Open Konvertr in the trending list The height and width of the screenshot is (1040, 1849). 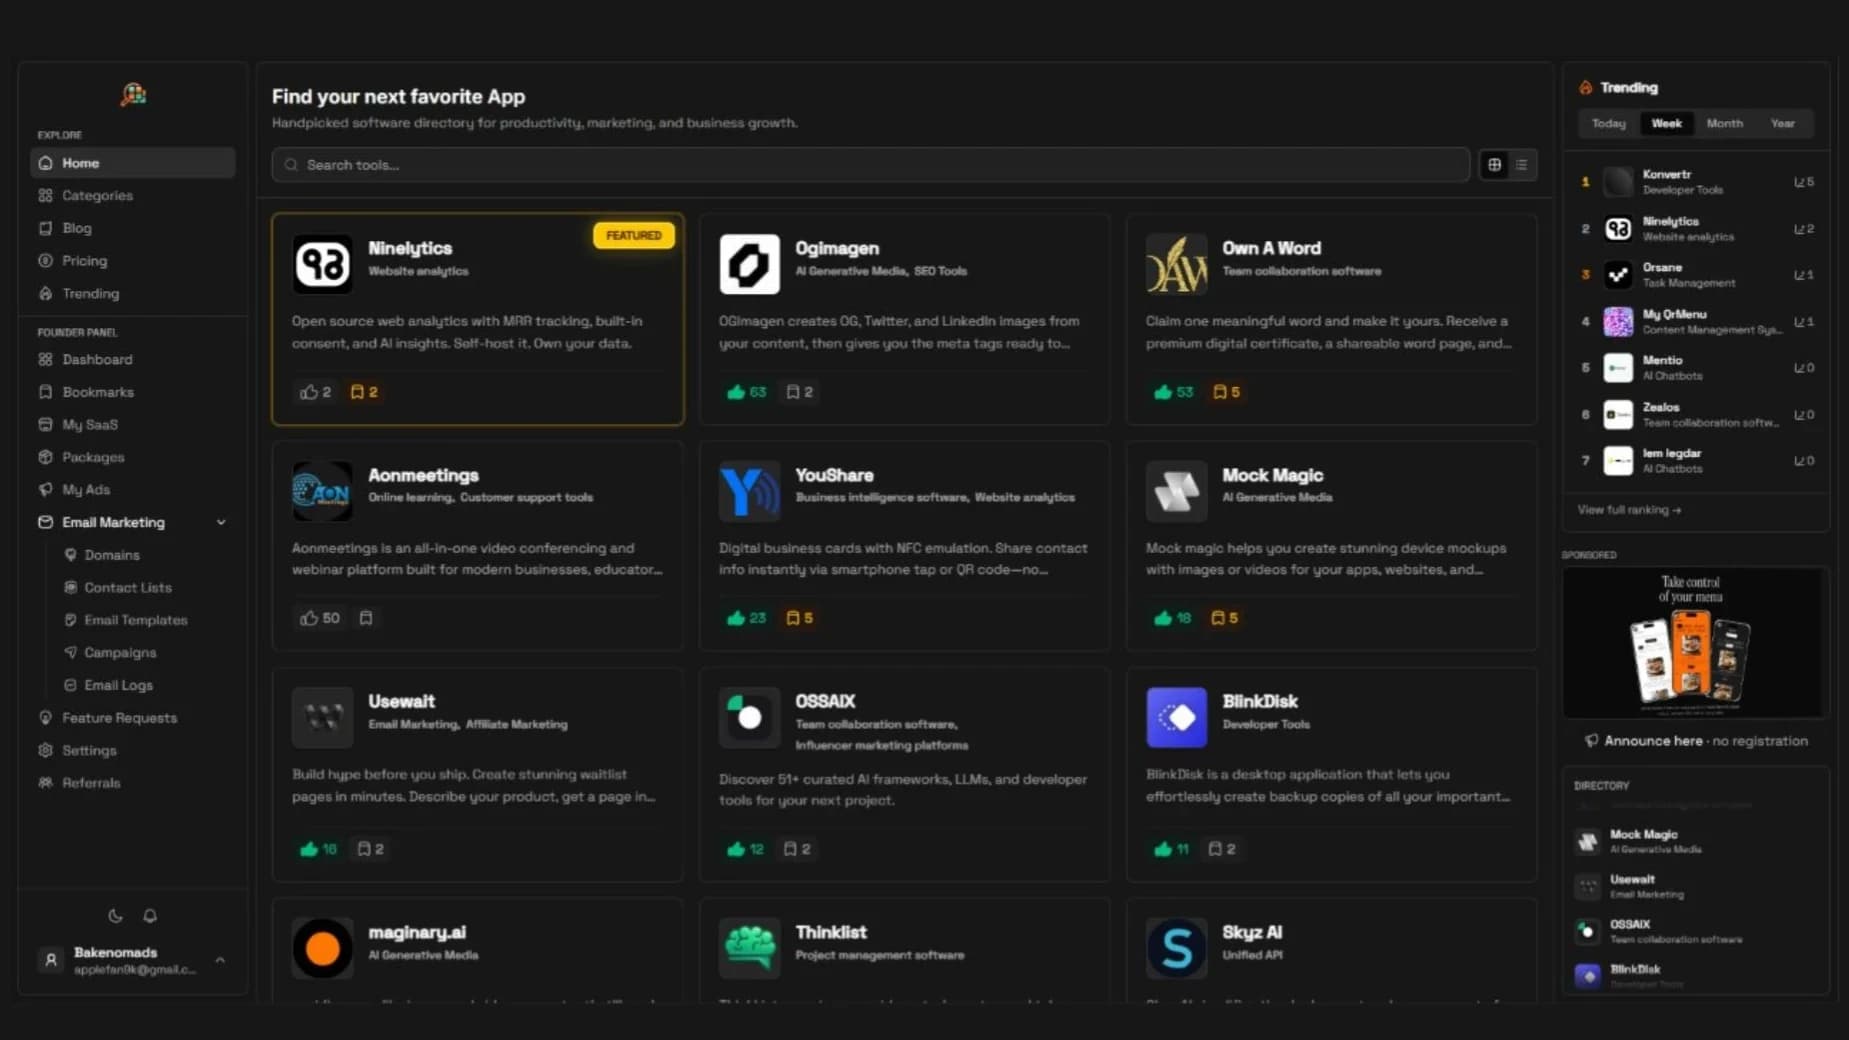click(x=1696, y=182)
